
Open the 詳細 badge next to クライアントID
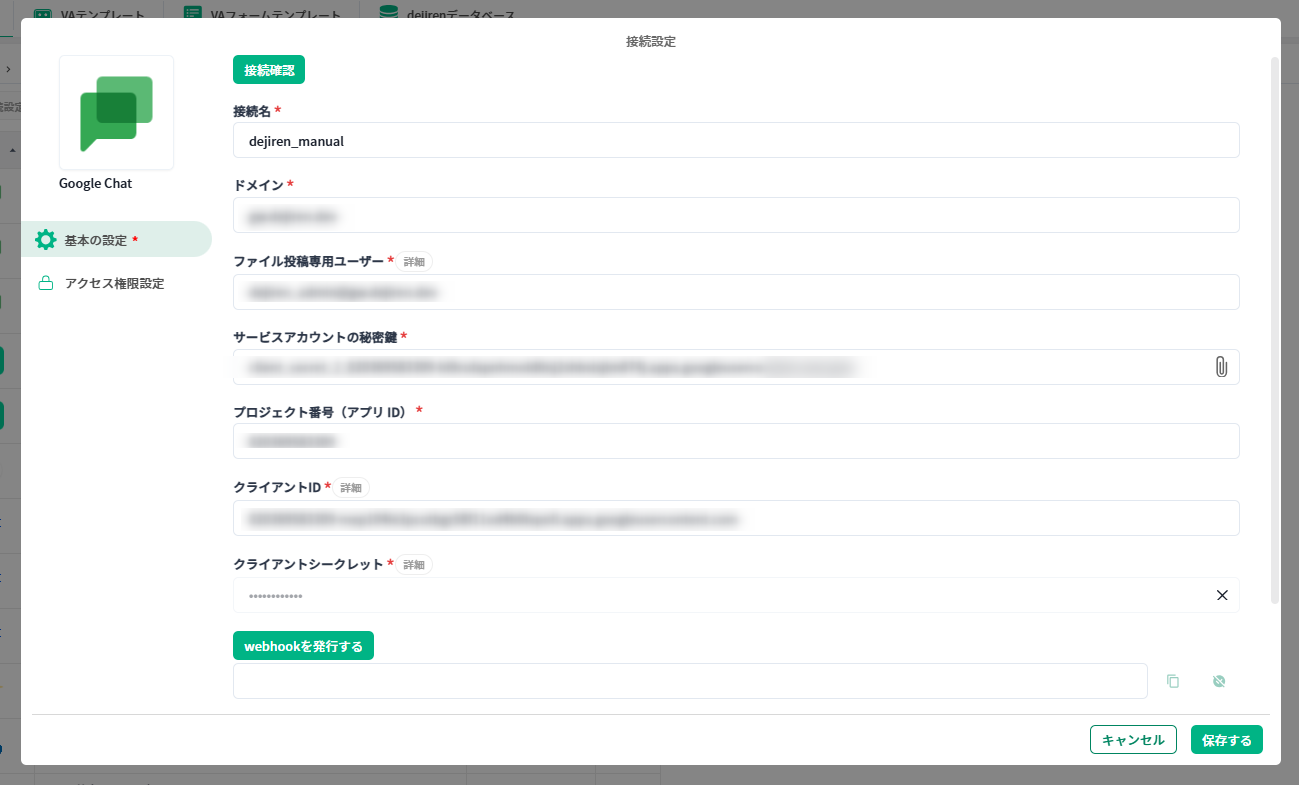pos(351,487)
